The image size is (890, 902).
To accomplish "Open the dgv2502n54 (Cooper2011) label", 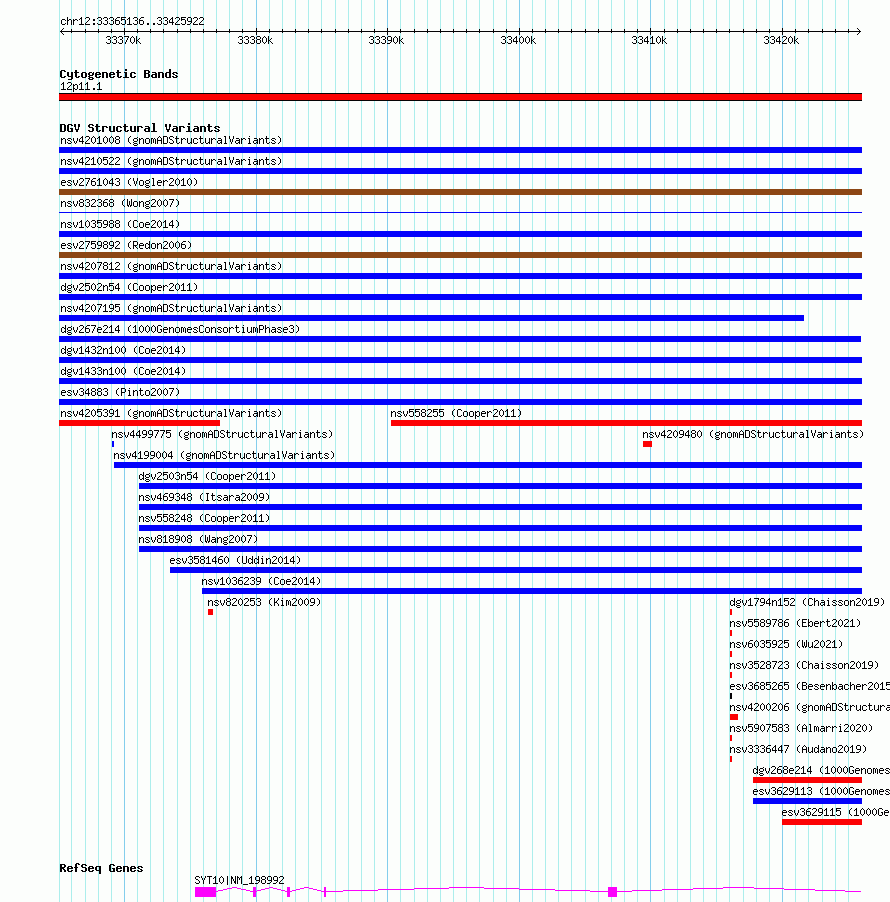I will pos(129,287).
